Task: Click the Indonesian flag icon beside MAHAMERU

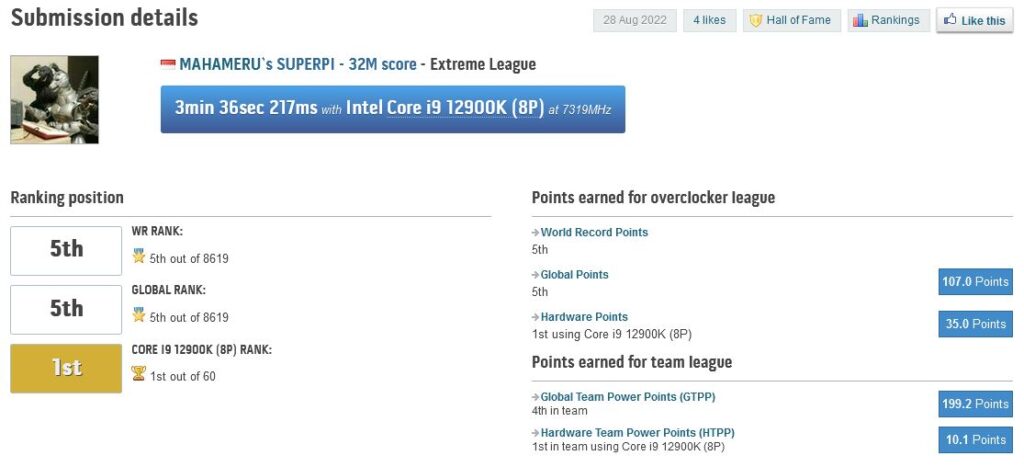Action: [168, 64]
